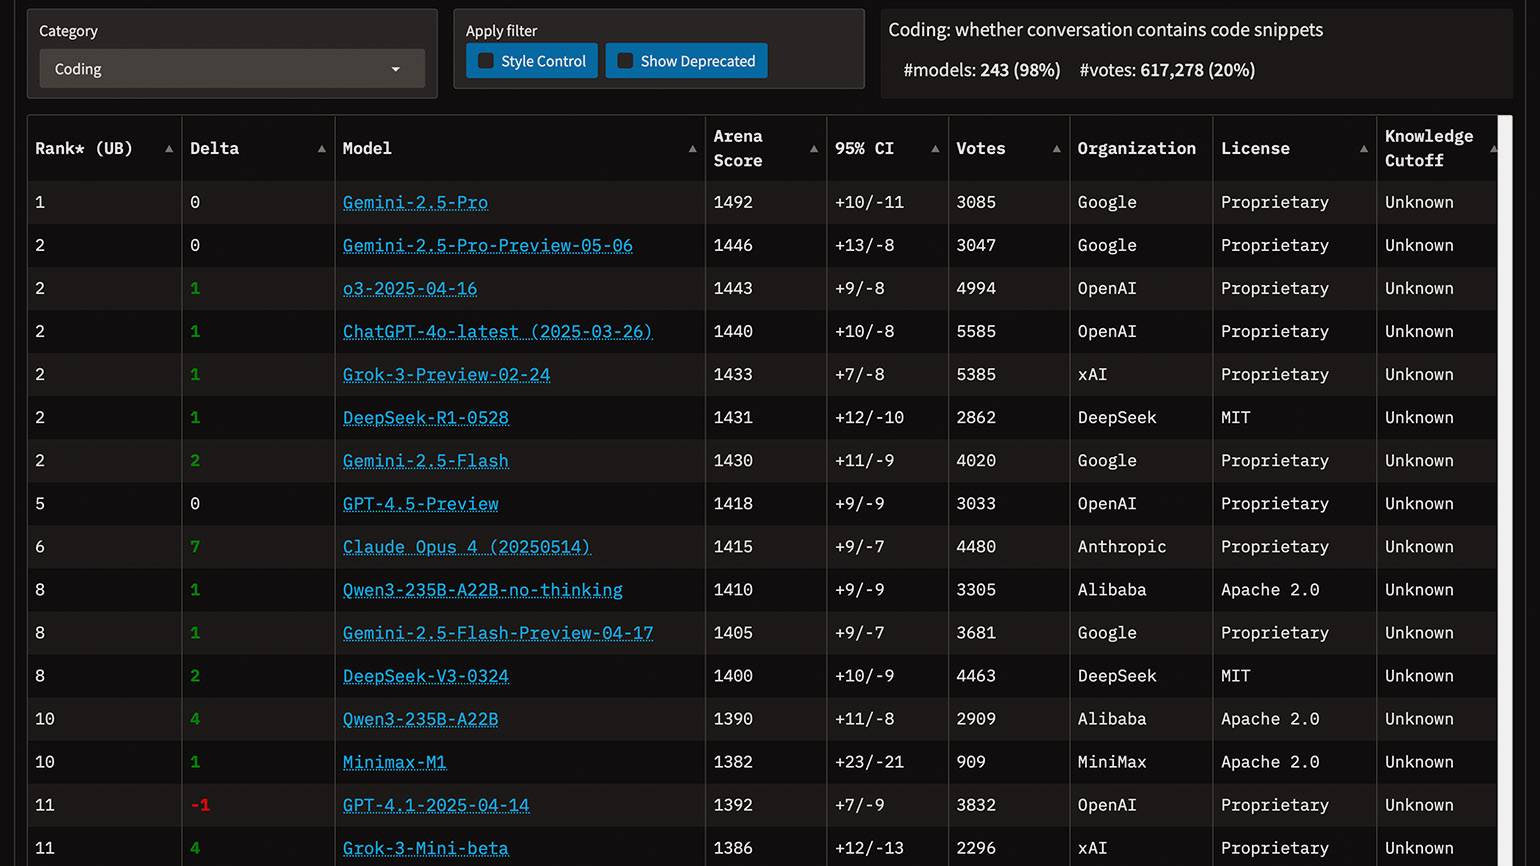Select the Anthropic organization cell
The height and width of the screenshot is (866, 1540).
coord(1122,546)
